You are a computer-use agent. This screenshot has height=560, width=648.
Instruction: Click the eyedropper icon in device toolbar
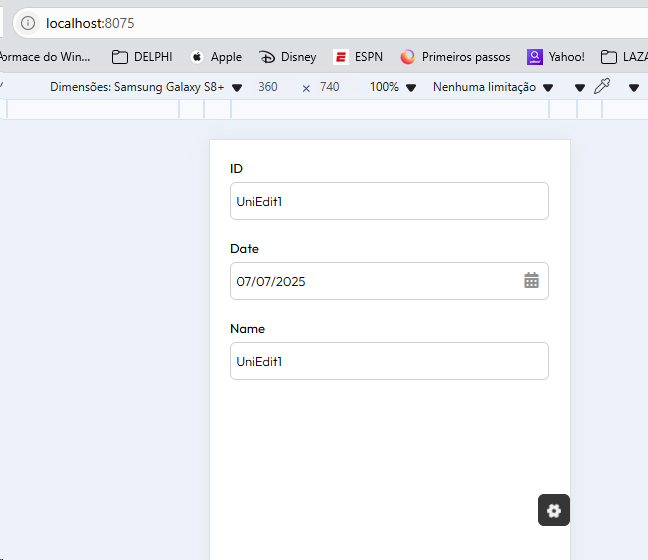click(x=602, y=87)
